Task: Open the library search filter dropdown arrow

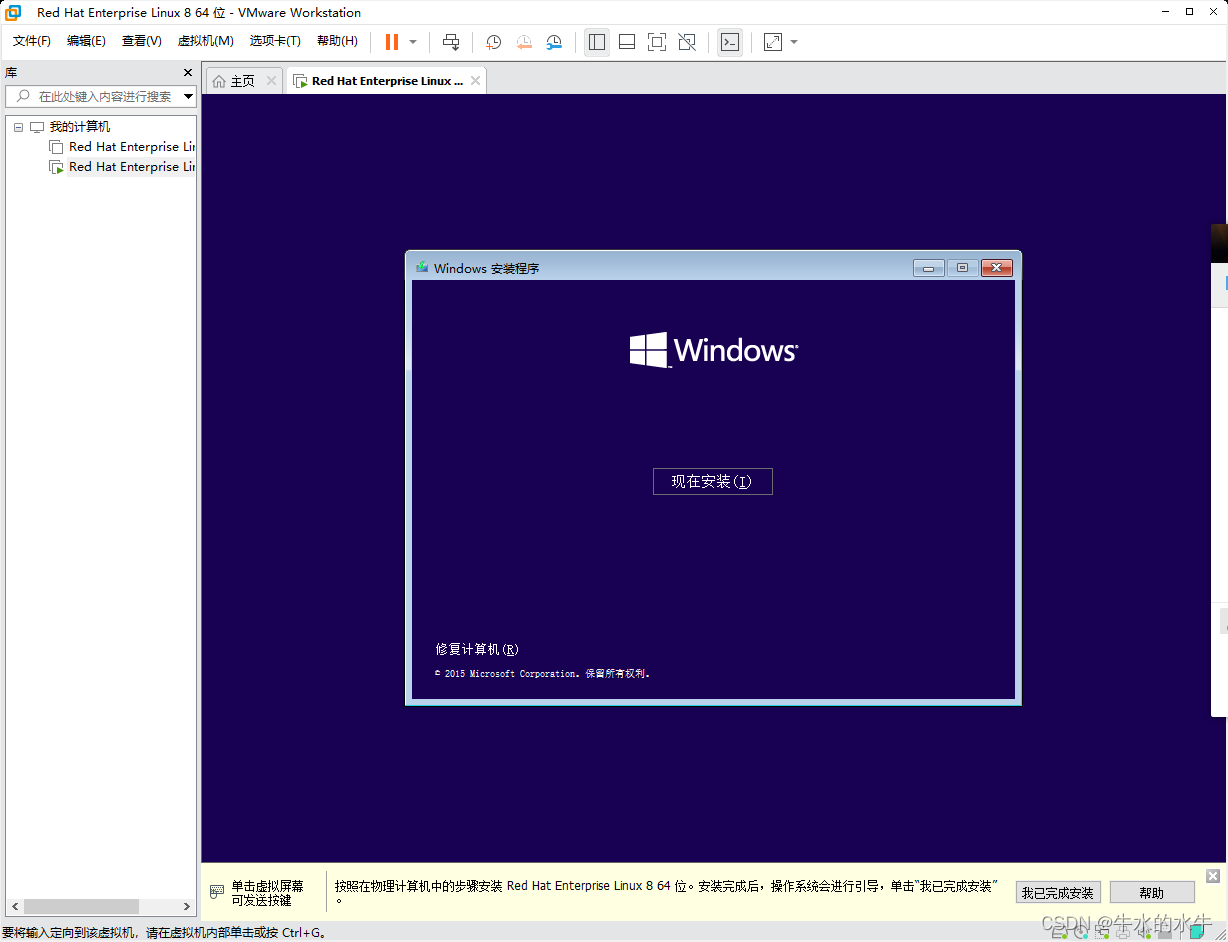Action: pos(189,96)
